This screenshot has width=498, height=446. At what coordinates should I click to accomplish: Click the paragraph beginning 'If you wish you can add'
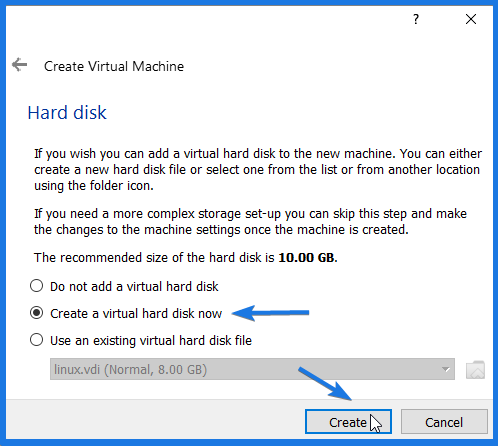click(258, 170)
